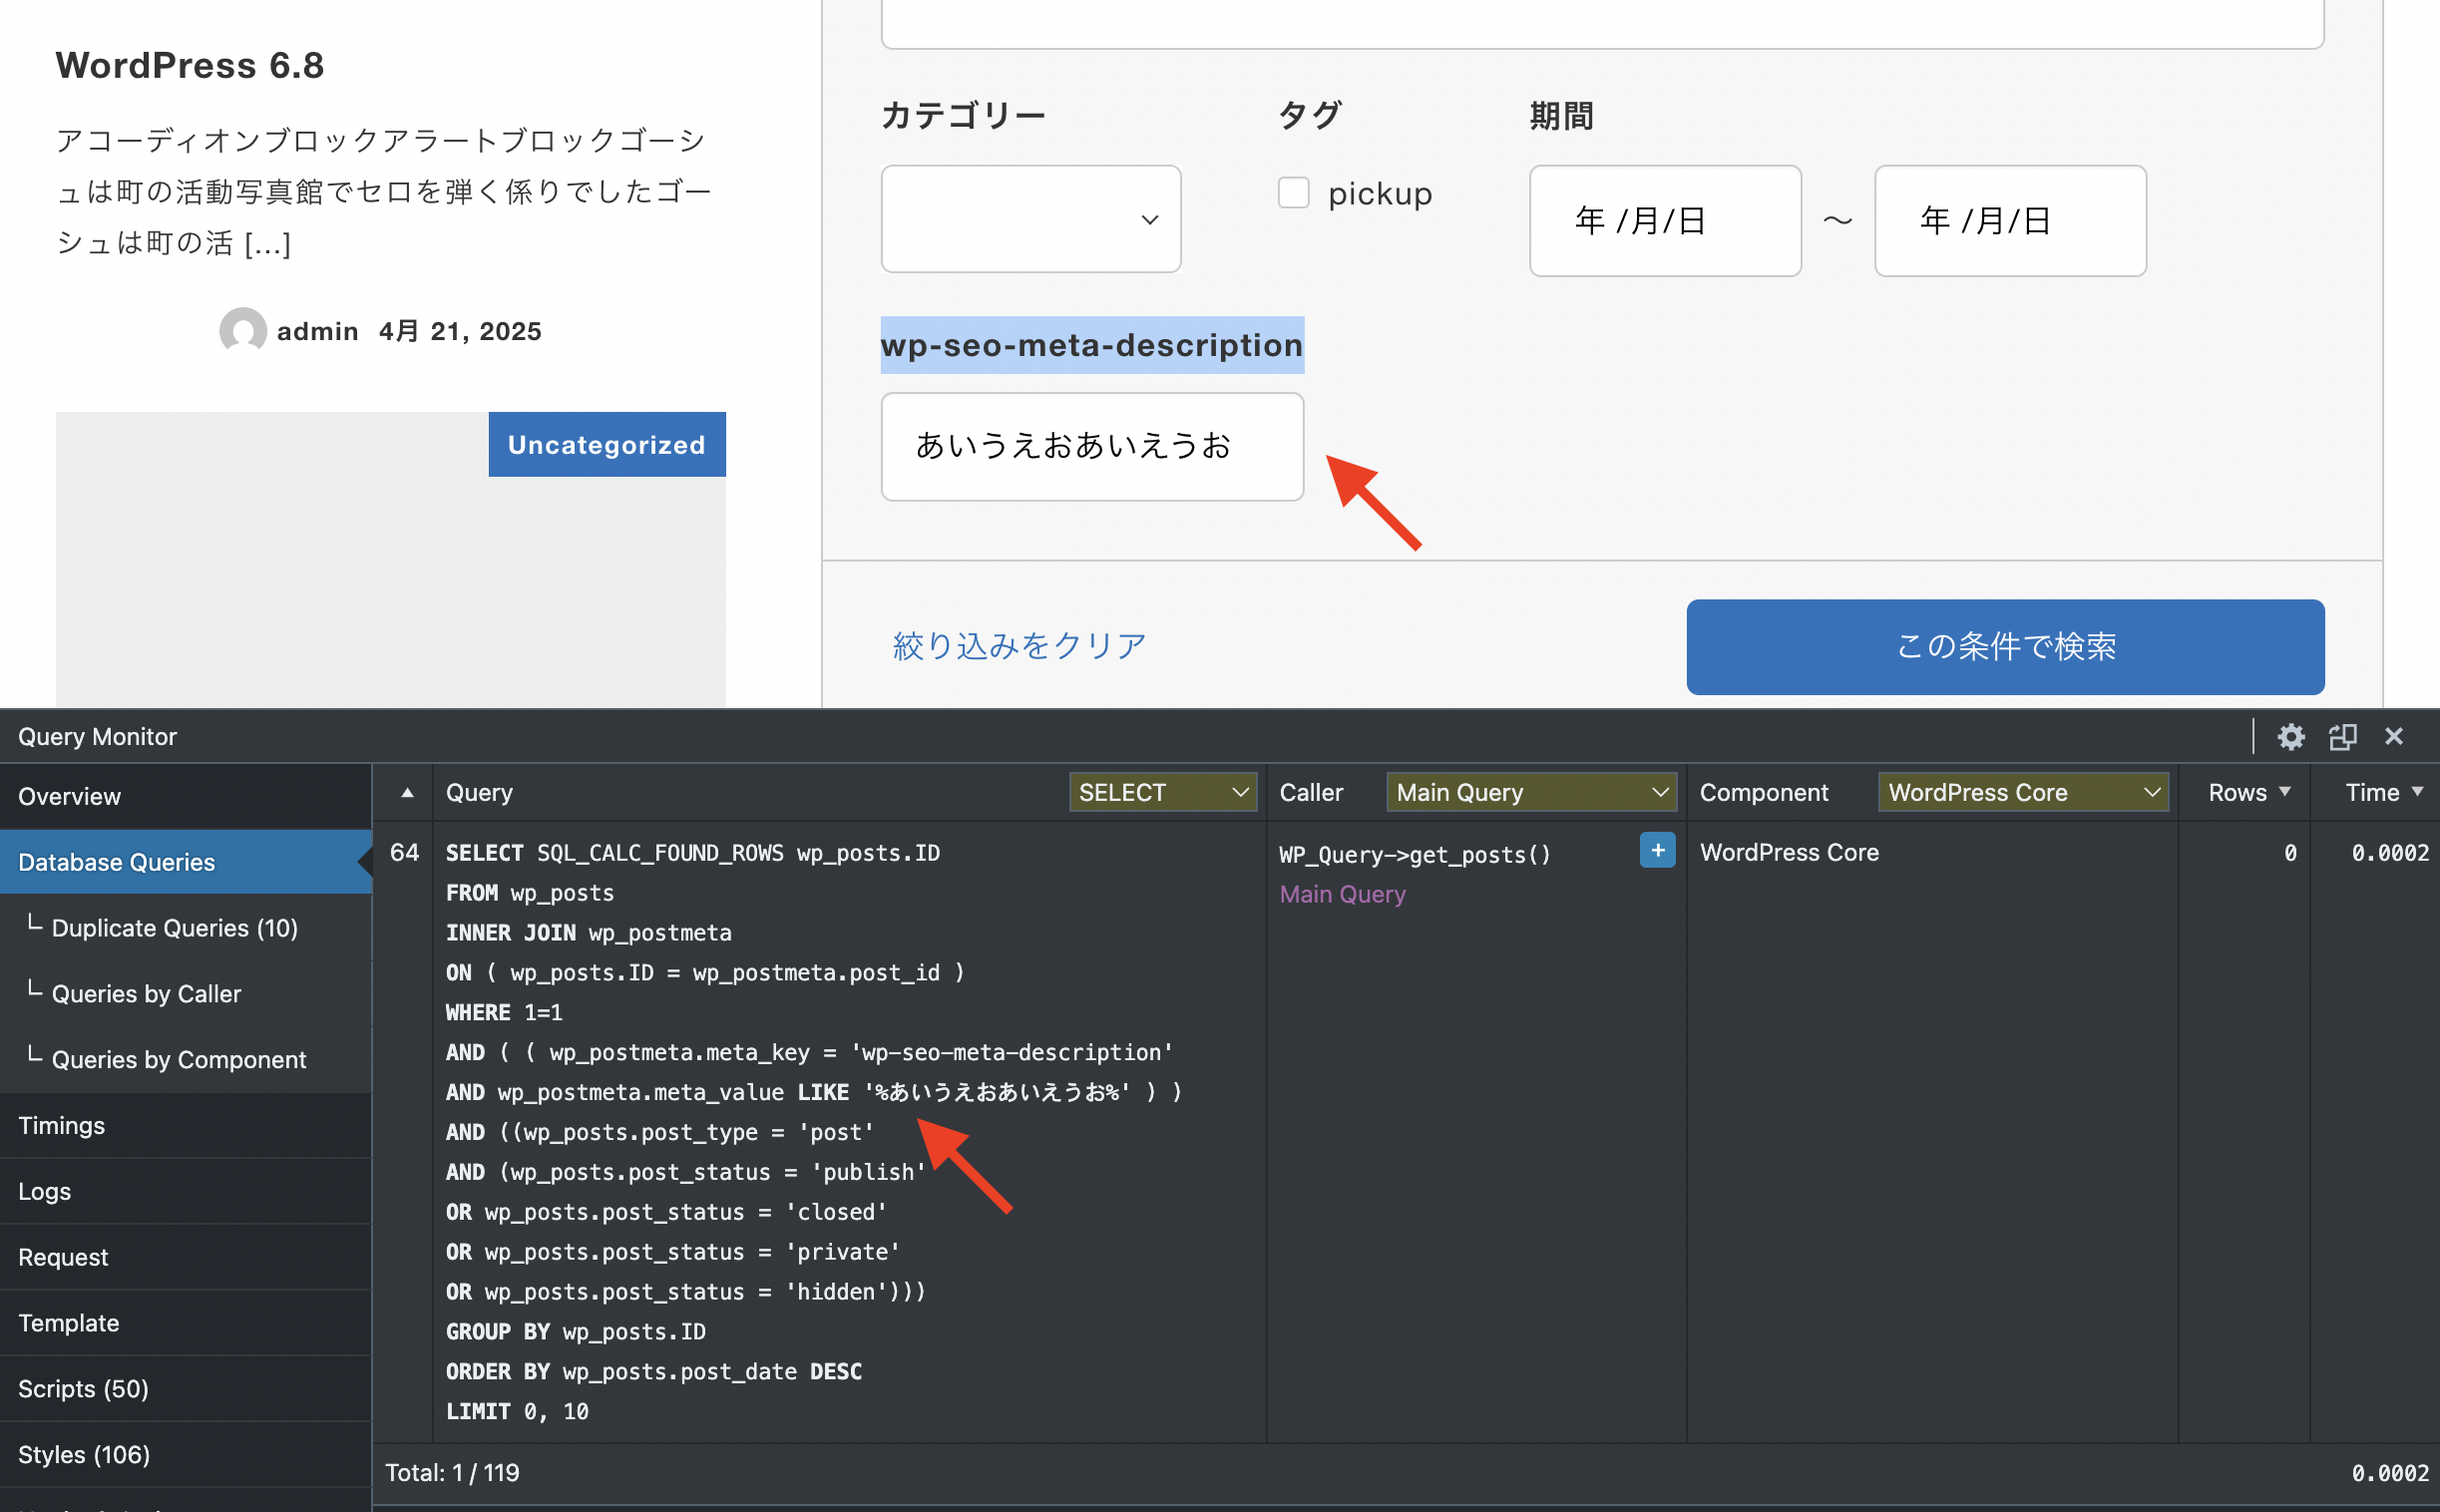Click start date 年/月/日 field

point(1665,221)
